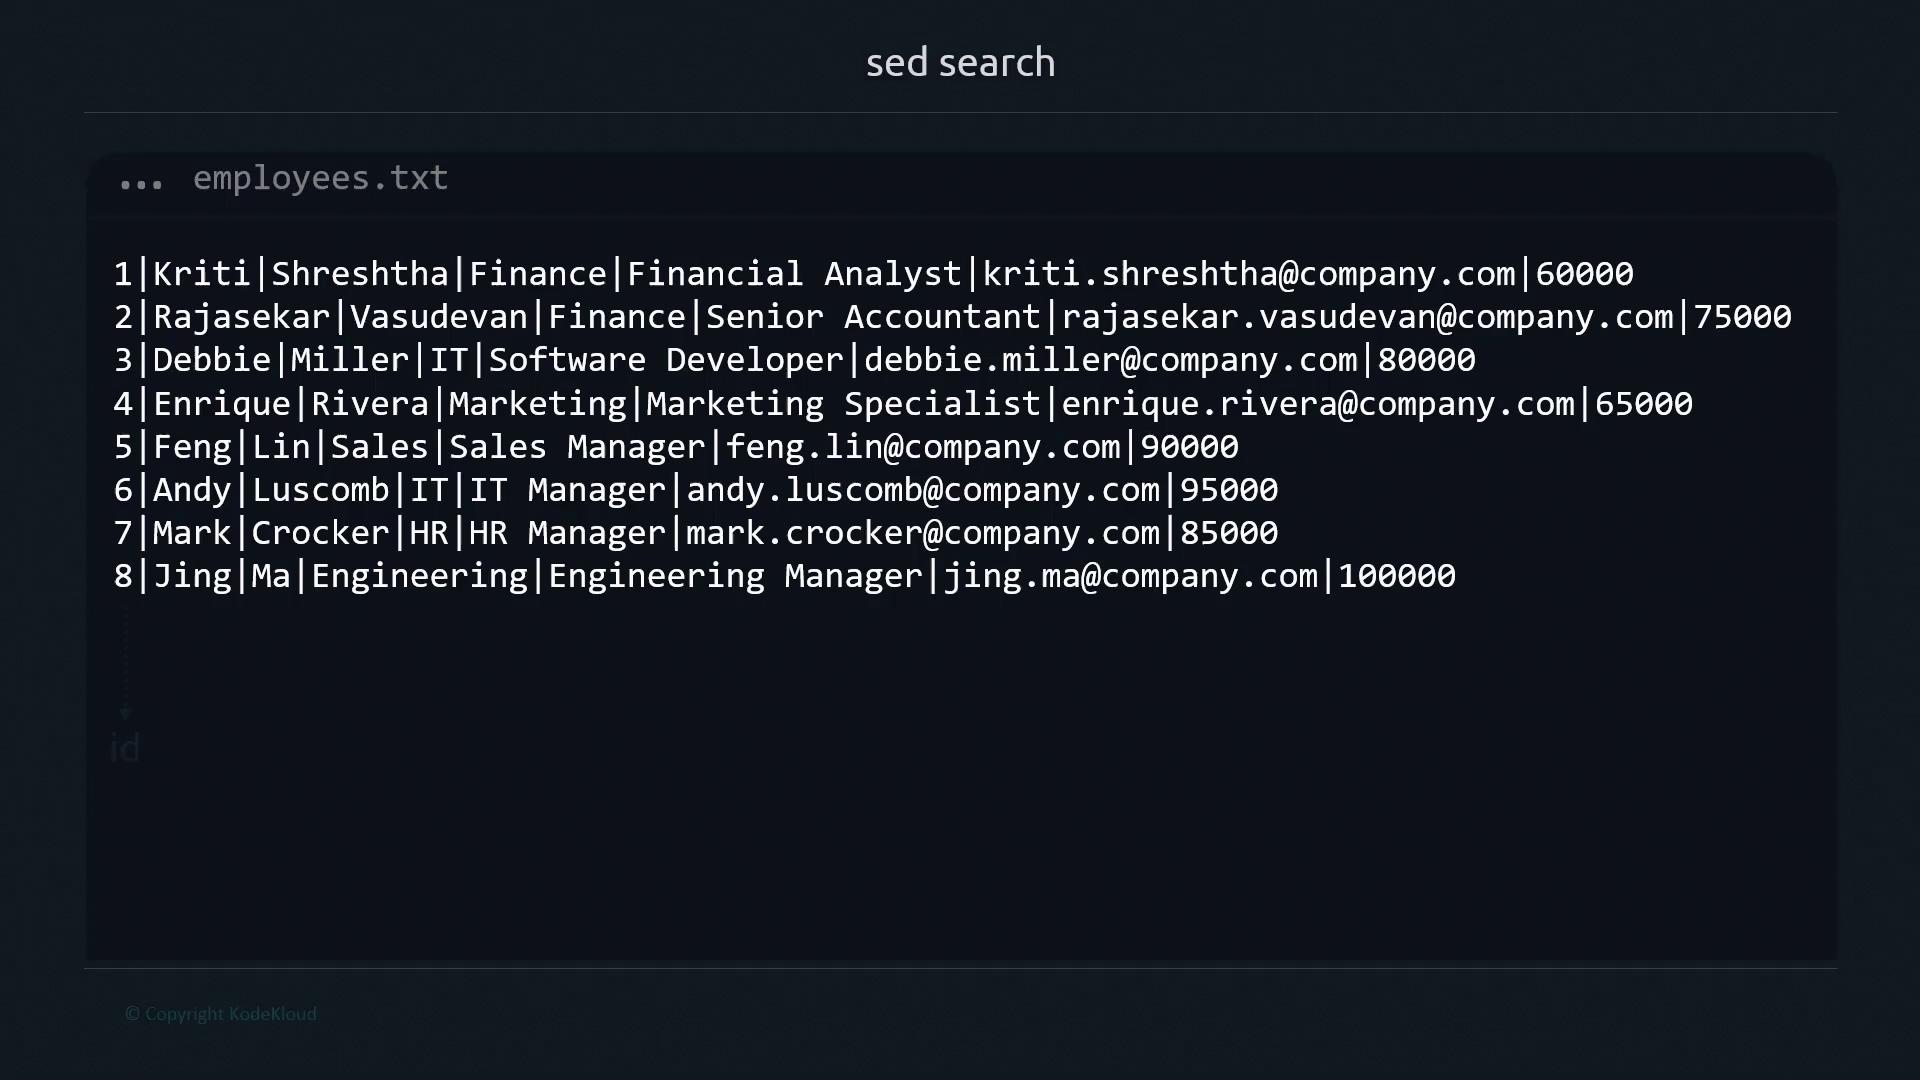Click the faint id label below arrow
The image size is (1920, 1080).
125,748
